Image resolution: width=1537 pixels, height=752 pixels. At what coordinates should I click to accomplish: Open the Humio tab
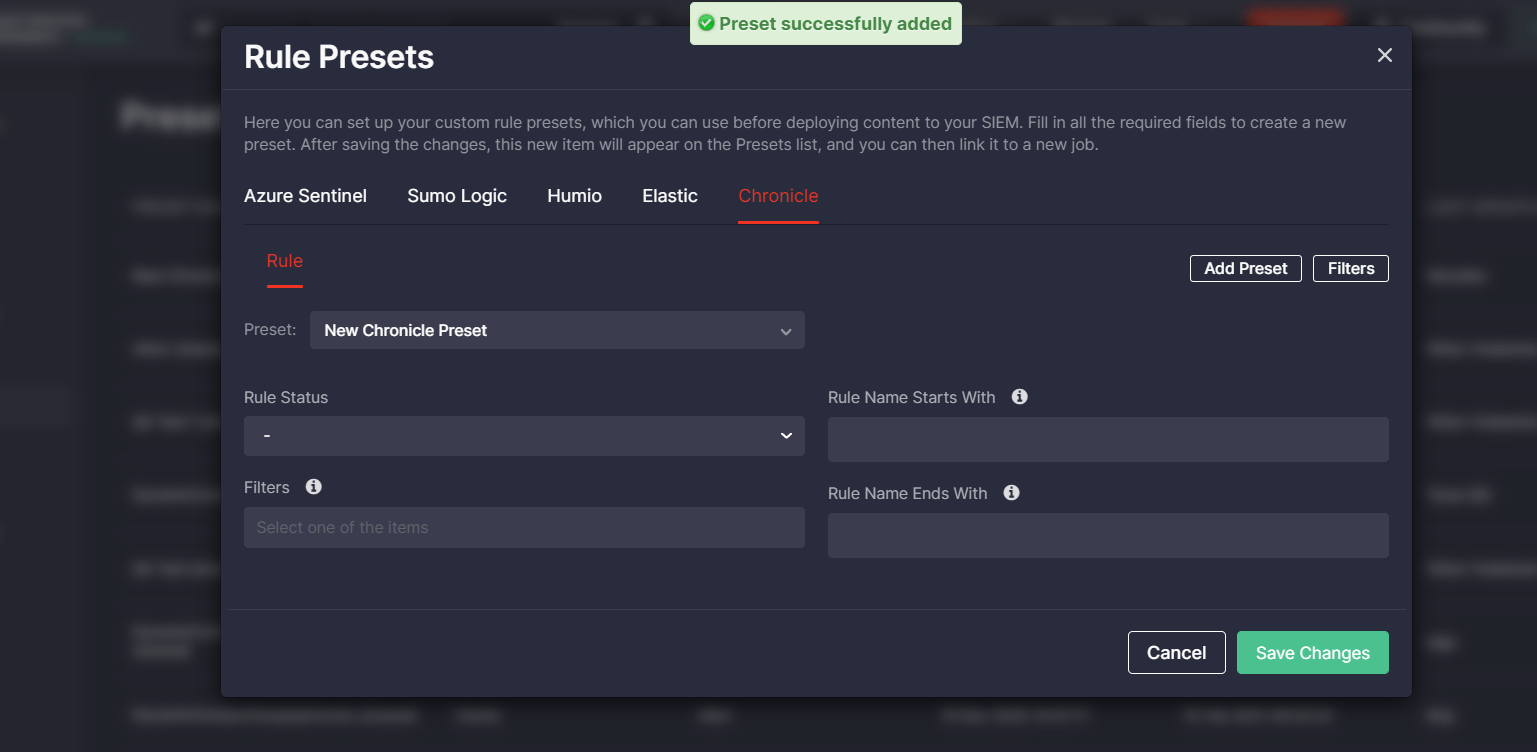click(574, 196)
